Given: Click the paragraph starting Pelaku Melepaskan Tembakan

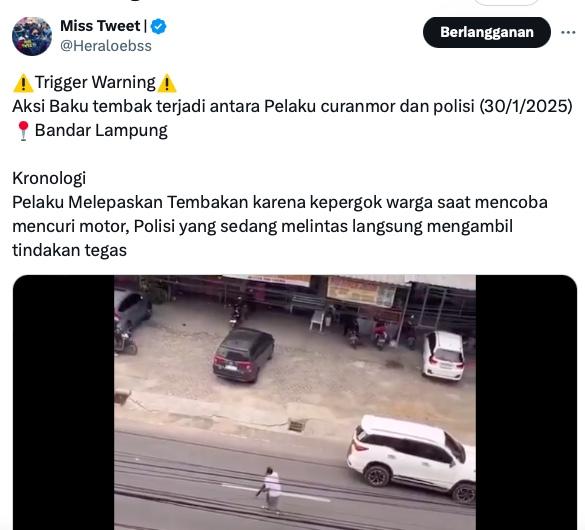Looking at the screenshot, I should (x=280, y=226).
